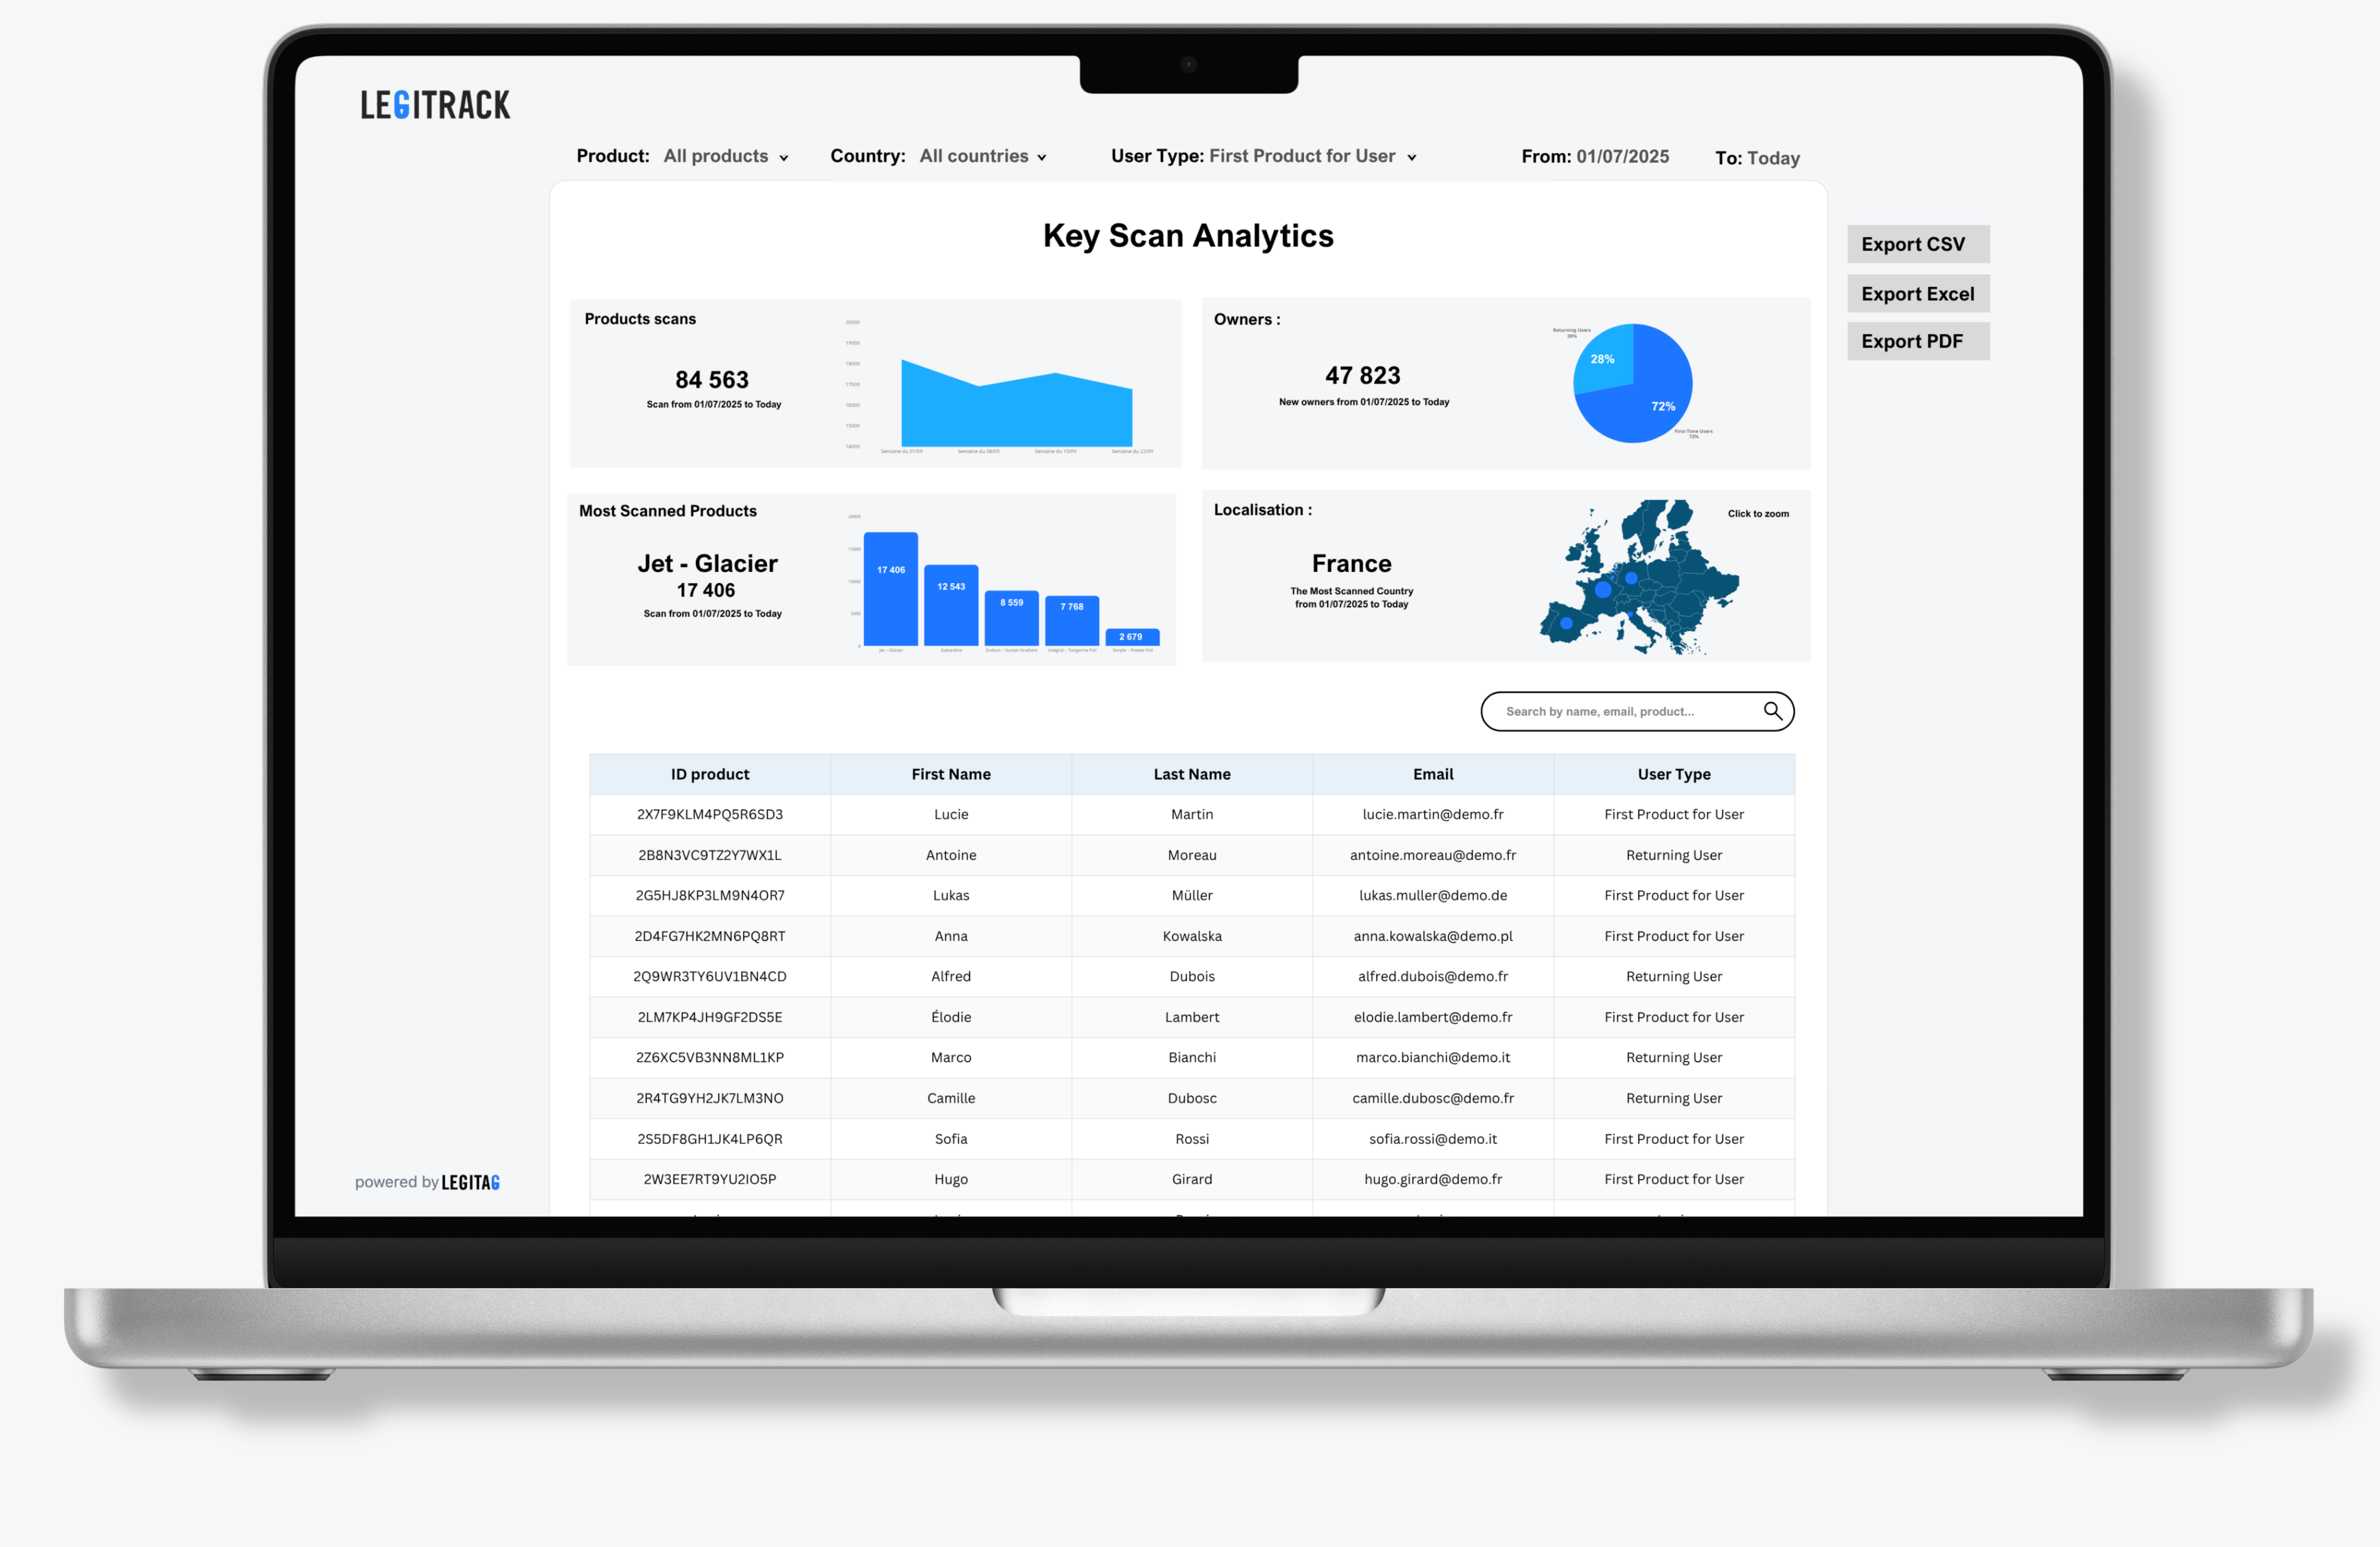Click the search by name input field

(1620, 711)
